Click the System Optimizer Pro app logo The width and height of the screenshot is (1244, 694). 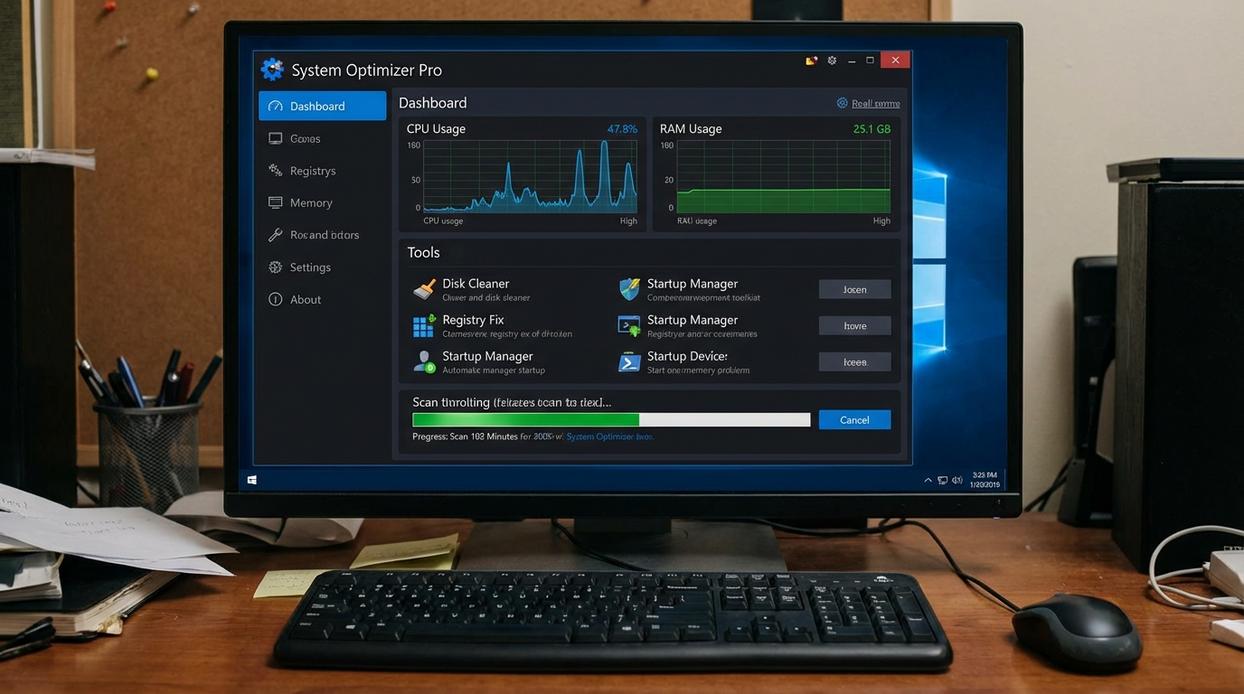pos(272,68)
